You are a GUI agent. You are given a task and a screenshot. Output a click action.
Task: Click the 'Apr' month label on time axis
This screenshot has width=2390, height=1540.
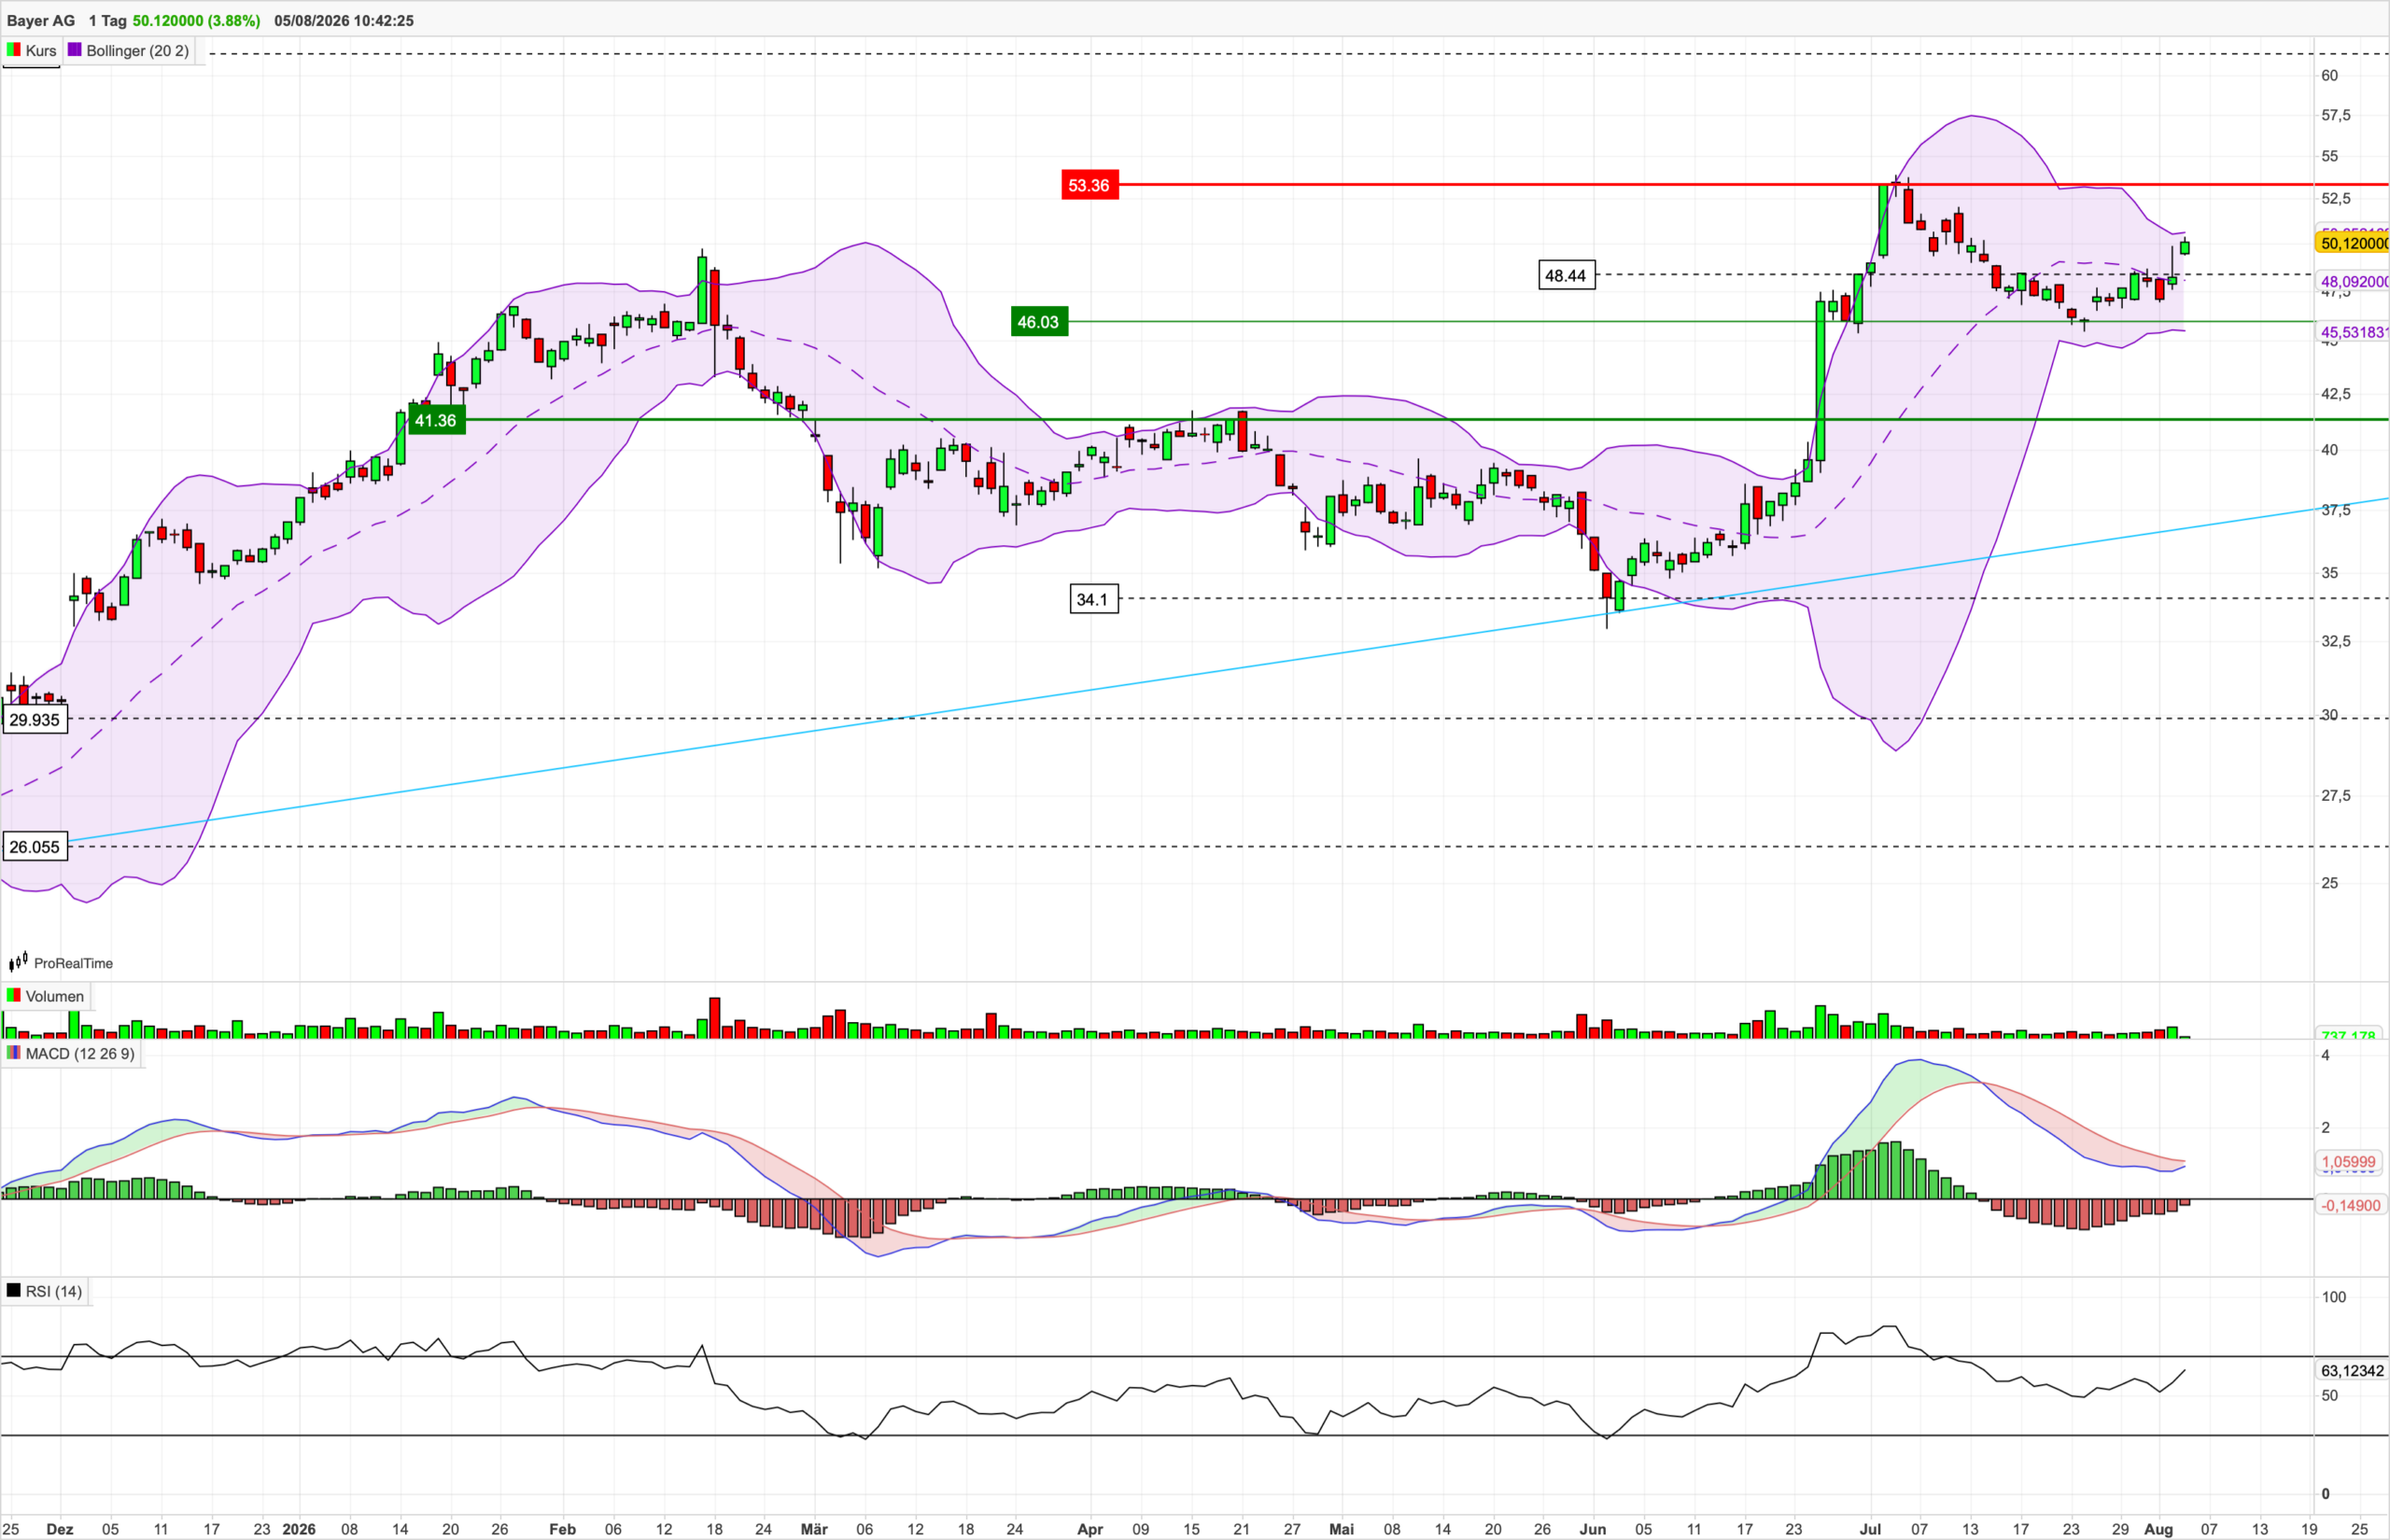pyautogui.click(x=1090, y=1529)
